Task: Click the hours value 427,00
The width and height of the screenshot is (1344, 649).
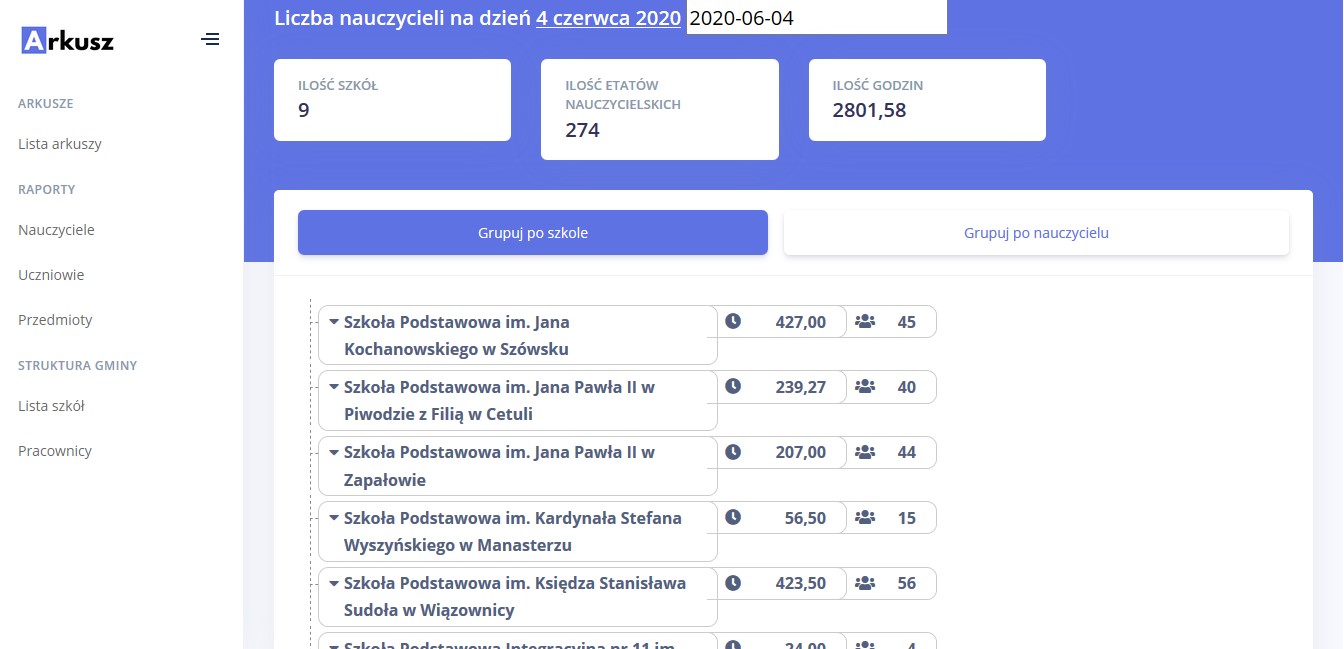Action: [x=801, y=322]
